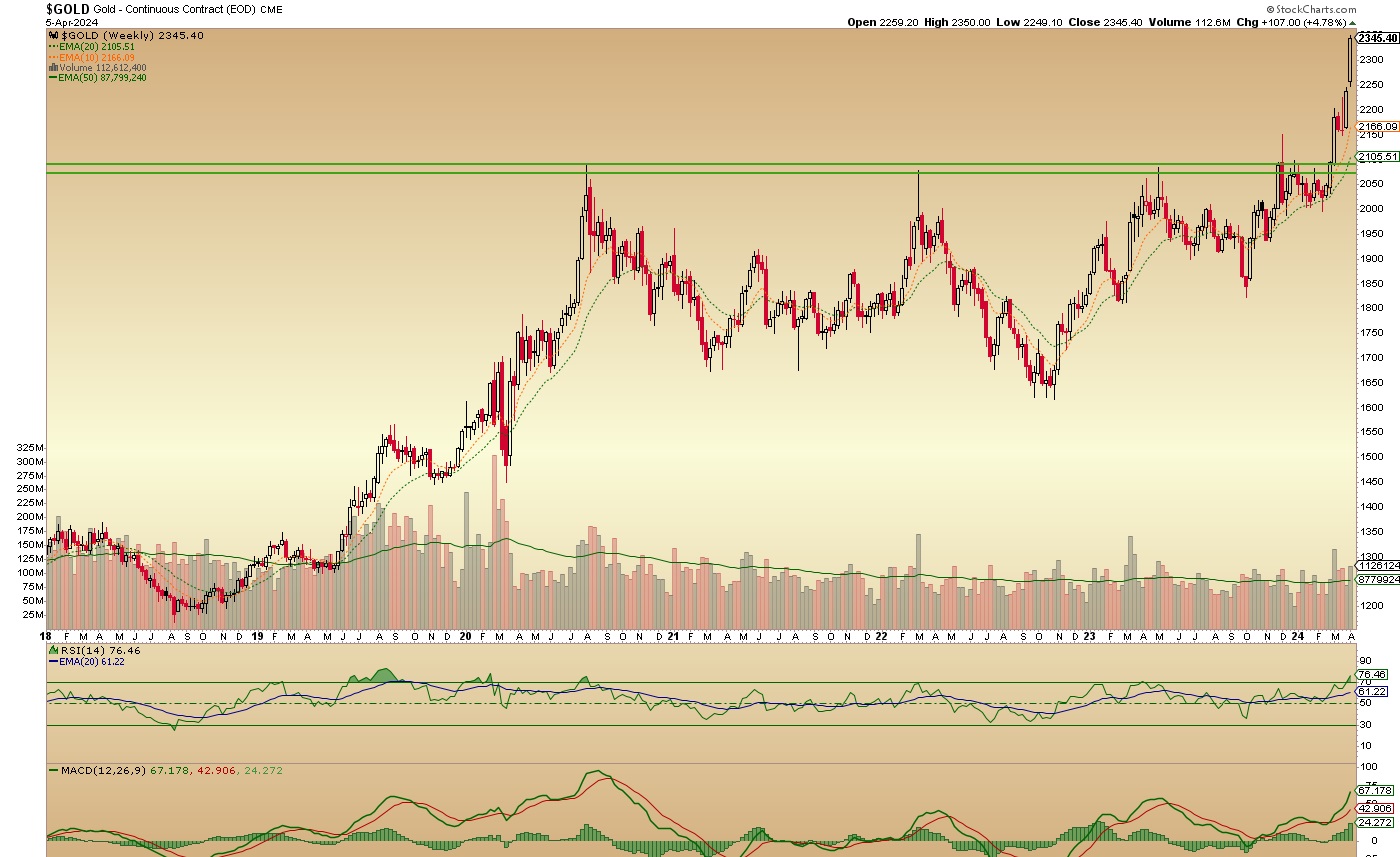Click the solid green EMA(50) legend line
The height and width of the screenshot is (857, 1400).
(53, 77)
